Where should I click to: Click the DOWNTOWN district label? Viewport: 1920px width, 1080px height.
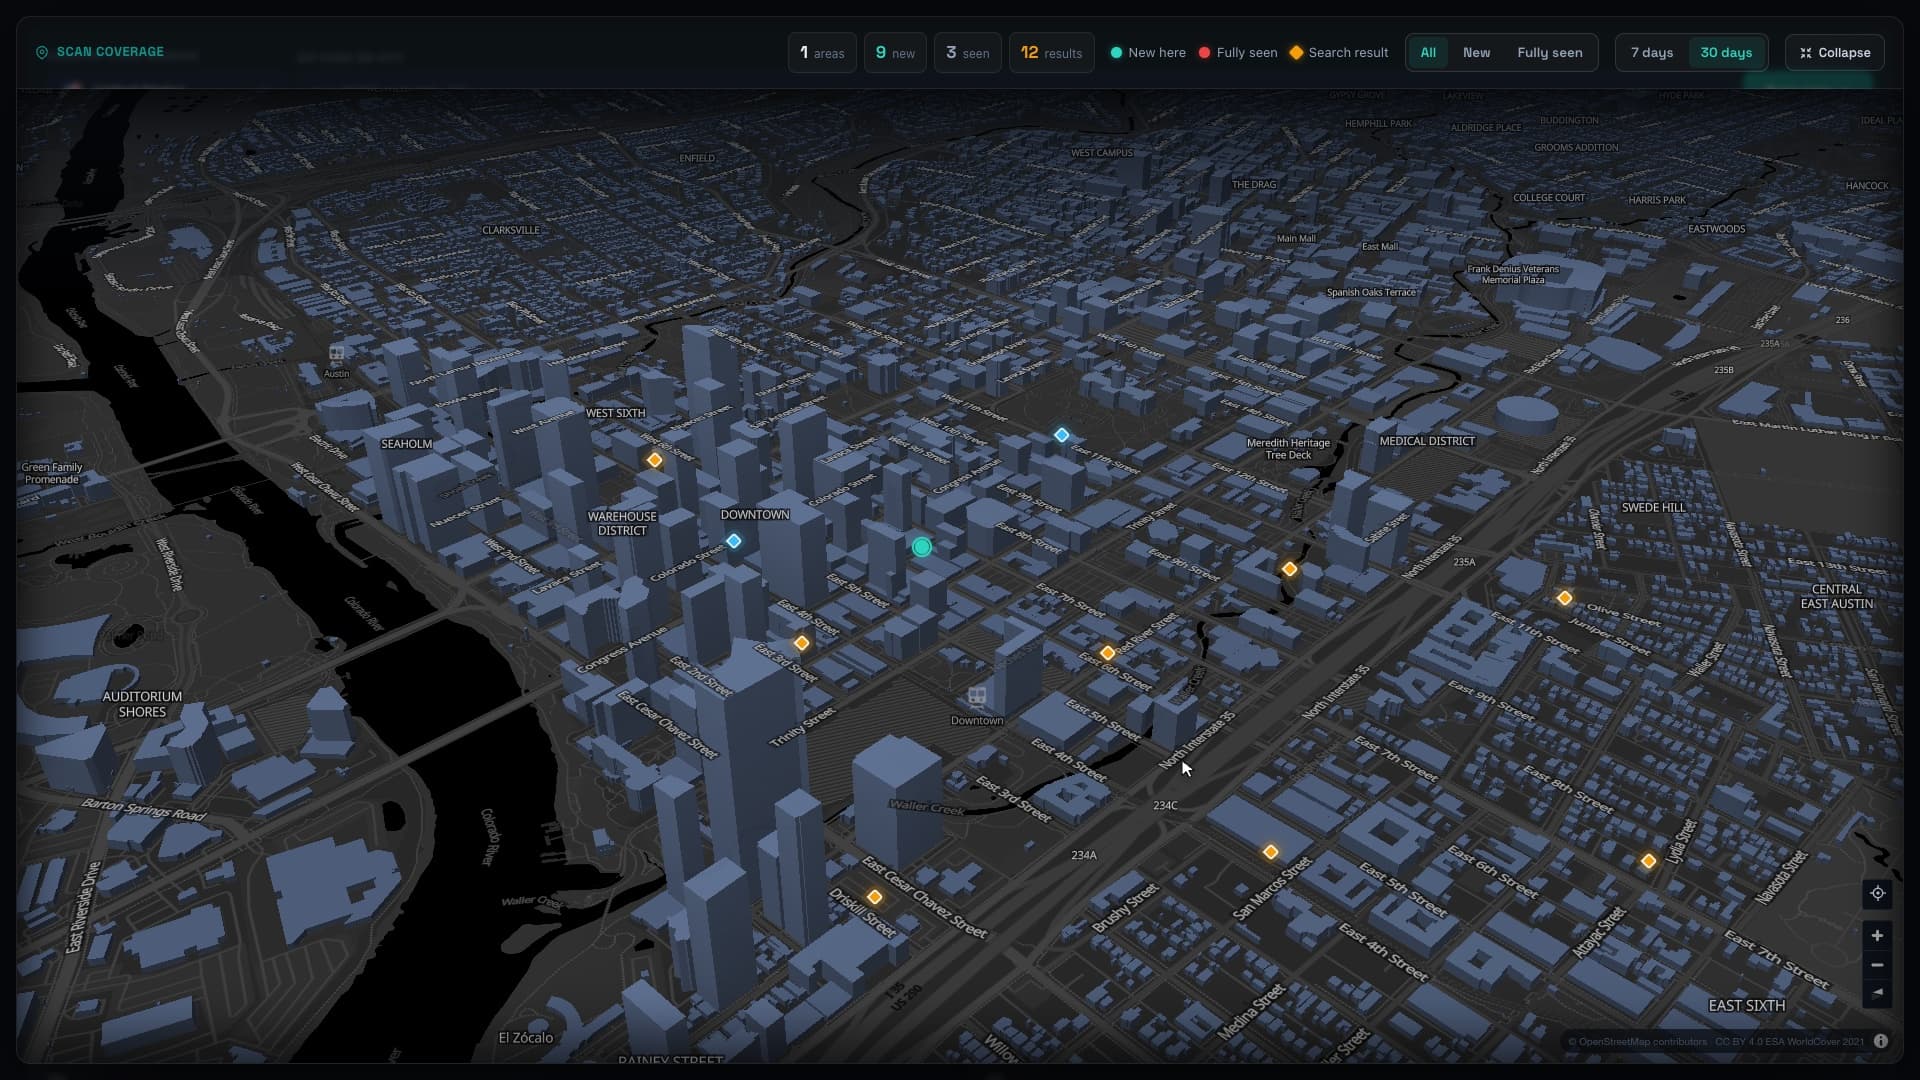(x=755, y=515)
